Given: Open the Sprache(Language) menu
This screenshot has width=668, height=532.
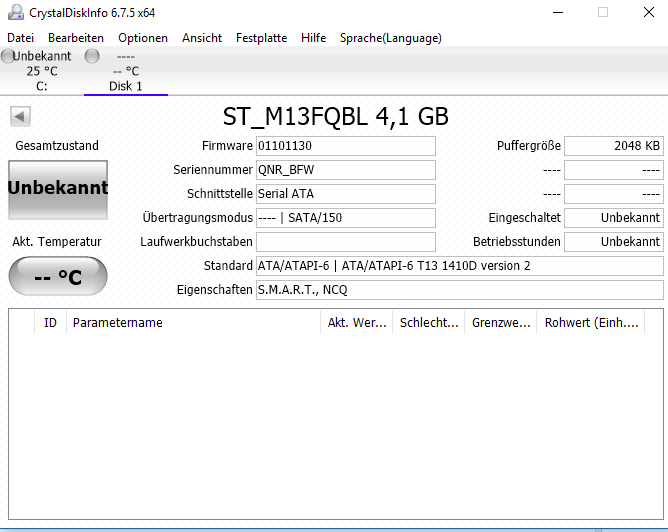Looking at the screenshot, I should tap(391, 38).
